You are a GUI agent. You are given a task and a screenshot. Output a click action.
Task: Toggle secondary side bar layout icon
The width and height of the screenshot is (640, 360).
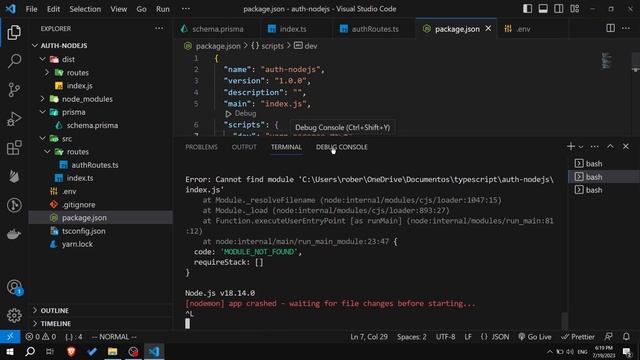tap(558, 9)
